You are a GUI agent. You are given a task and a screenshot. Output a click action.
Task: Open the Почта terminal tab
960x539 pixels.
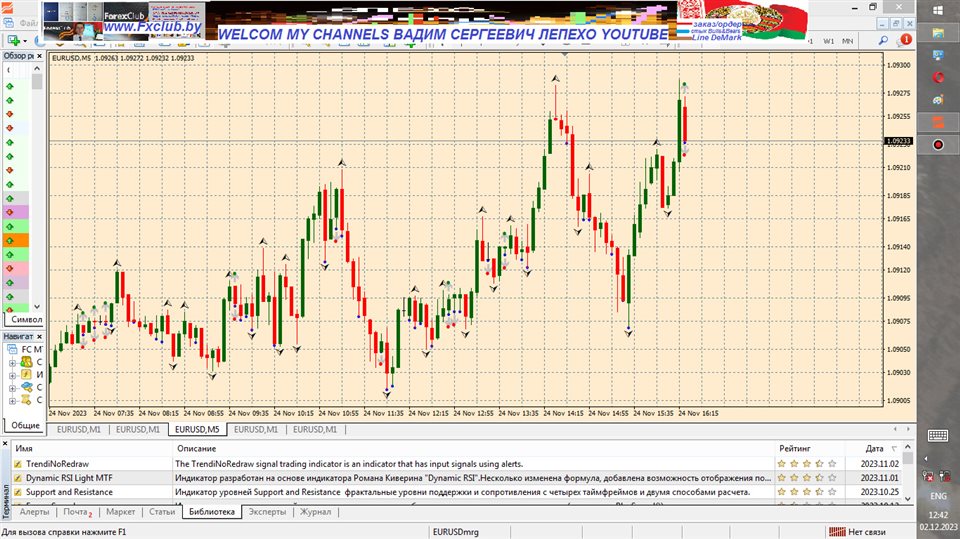point(77,511)
